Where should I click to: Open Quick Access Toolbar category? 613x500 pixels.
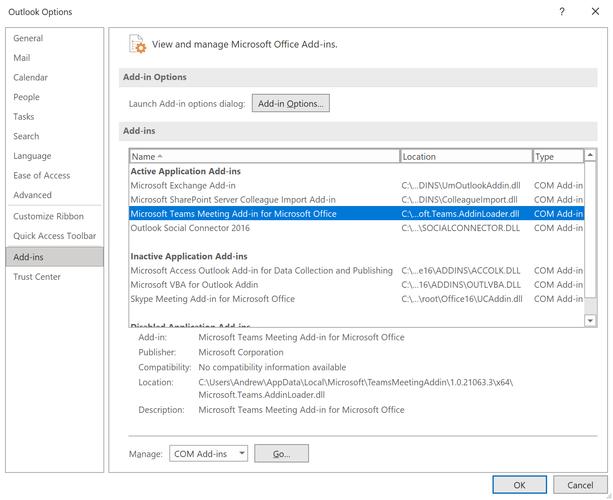54,236
